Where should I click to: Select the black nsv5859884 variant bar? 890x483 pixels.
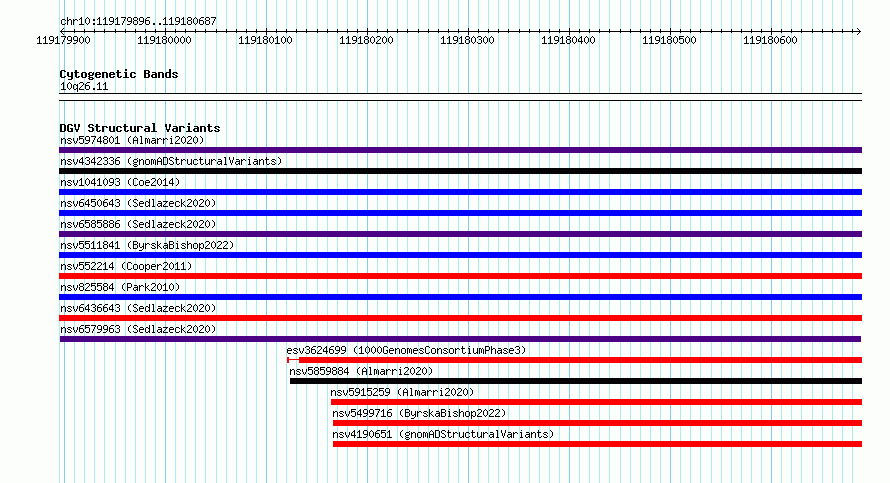point(576,381)
